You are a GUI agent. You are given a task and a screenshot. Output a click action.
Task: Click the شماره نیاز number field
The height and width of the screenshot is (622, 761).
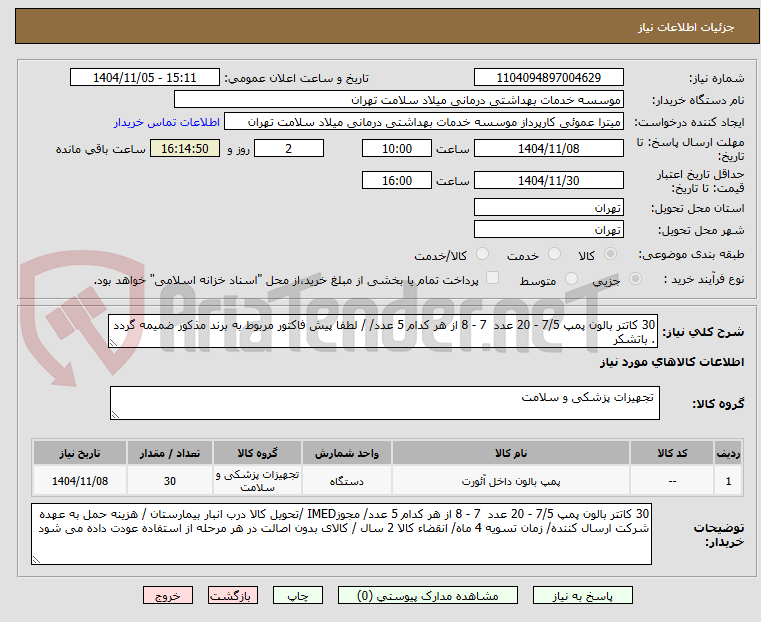(x=548, y=78)
